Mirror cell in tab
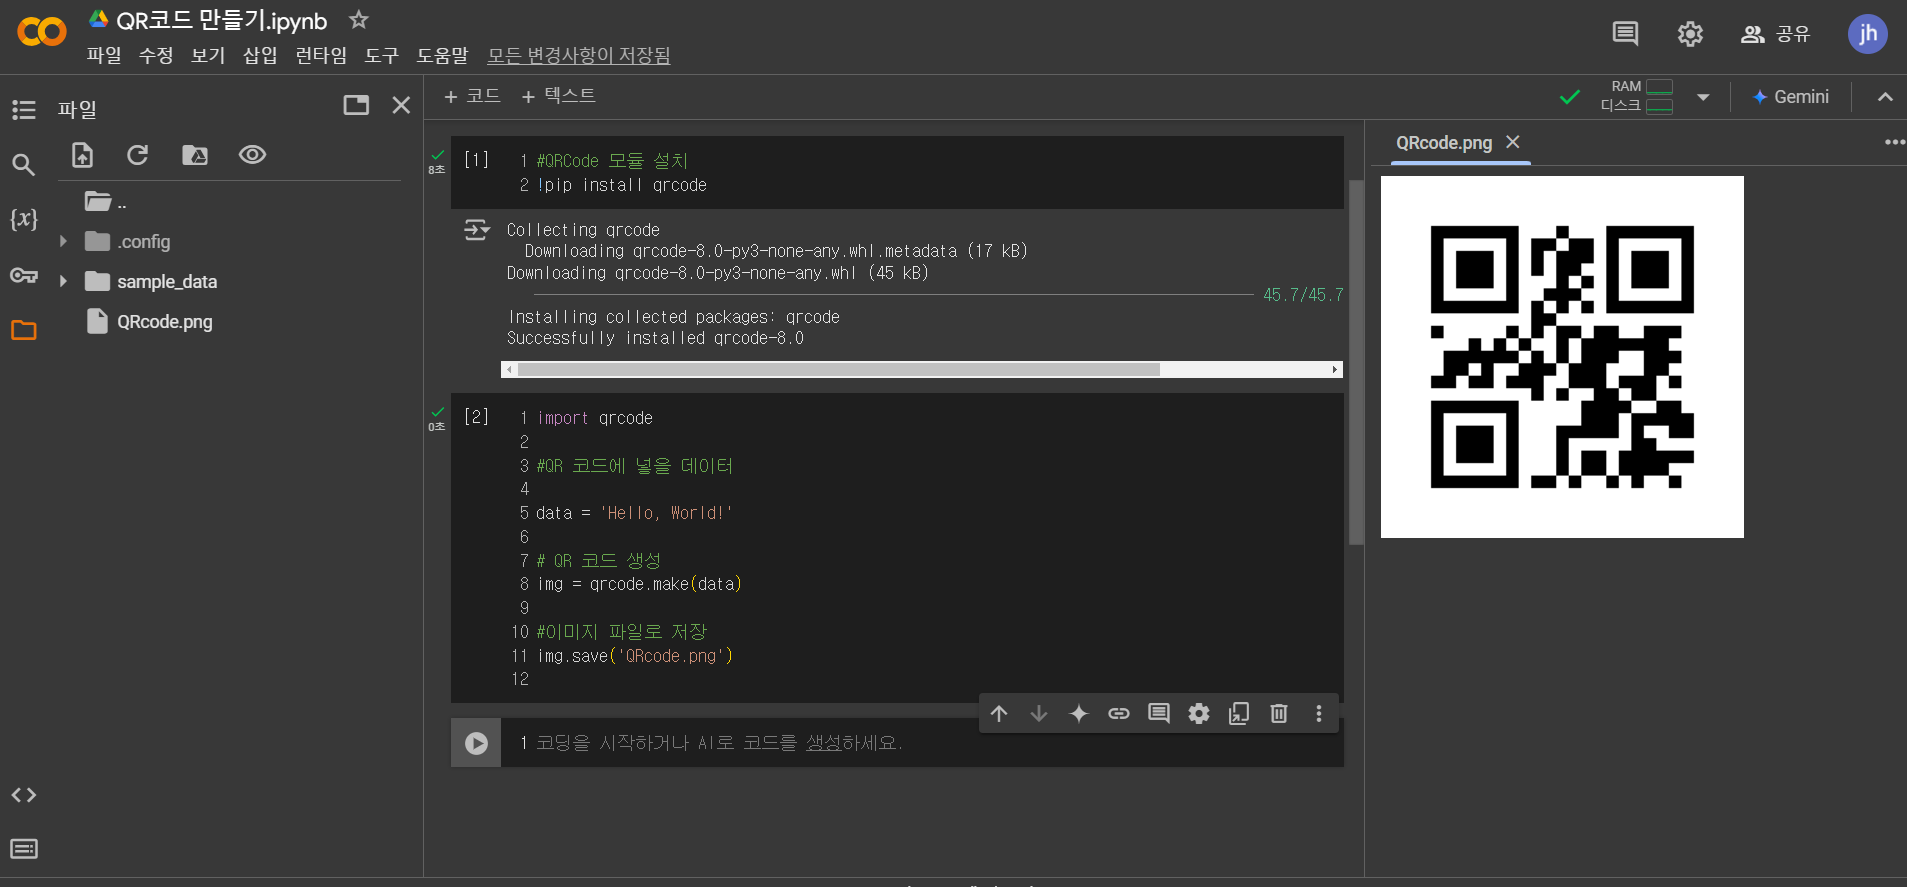Viewport: 1907px width, 887px height. [x=1239, y=713]
